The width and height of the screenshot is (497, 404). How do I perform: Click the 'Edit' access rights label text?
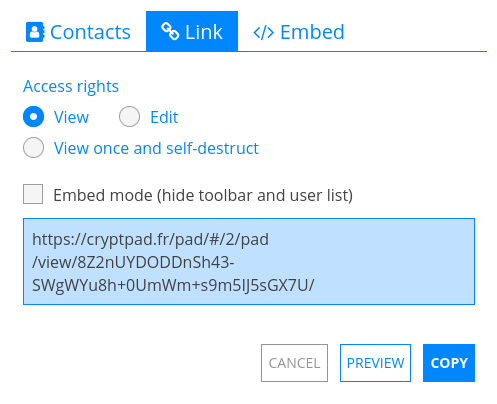pyautogui.click(x=164, y=117)
